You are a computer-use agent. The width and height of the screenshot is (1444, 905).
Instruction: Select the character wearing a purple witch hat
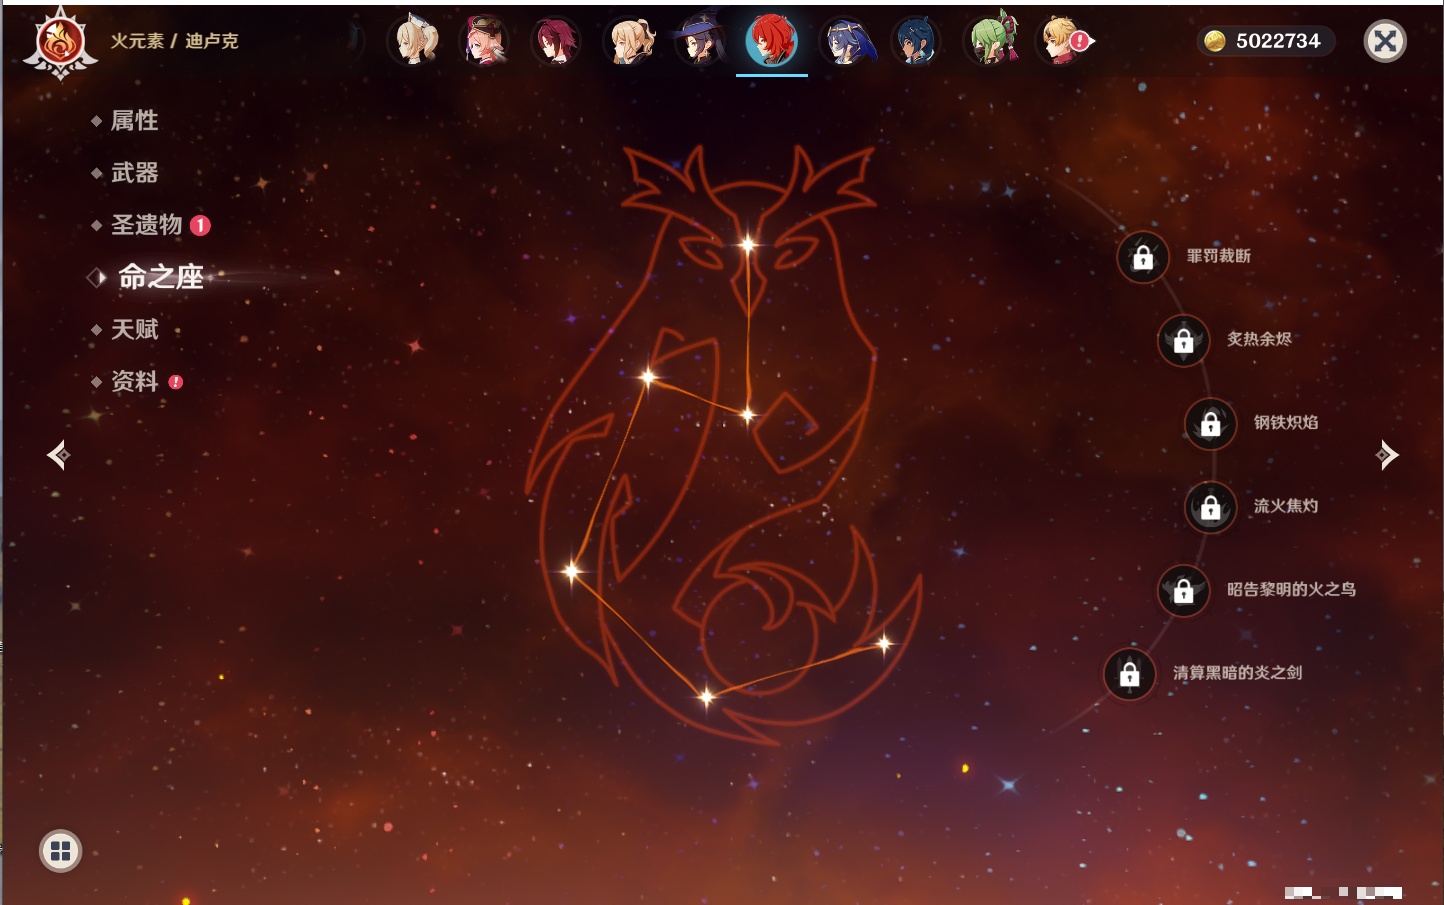coord(699,42)
